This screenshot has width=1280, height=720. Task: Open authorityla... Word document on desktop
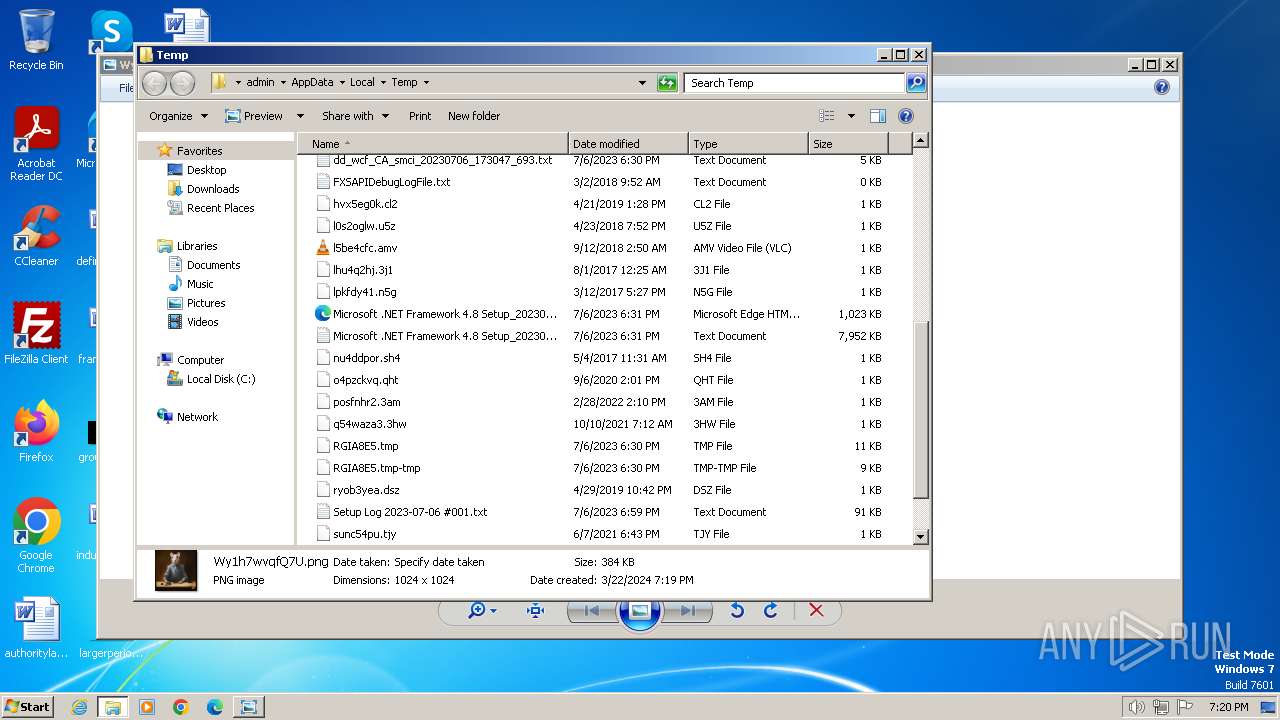(x=36, y=628)
